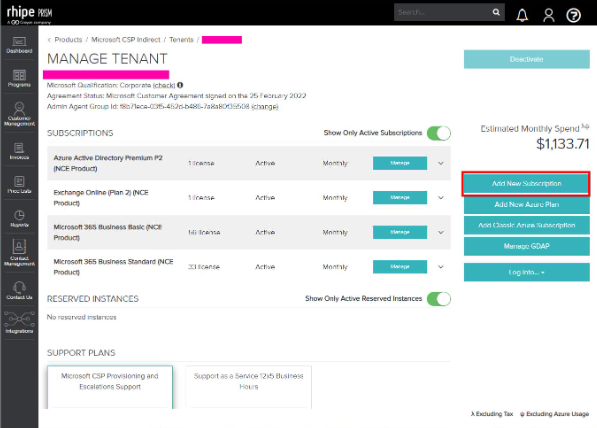
Task: Click the Agreement Status line text
Action: click(176, 96)
